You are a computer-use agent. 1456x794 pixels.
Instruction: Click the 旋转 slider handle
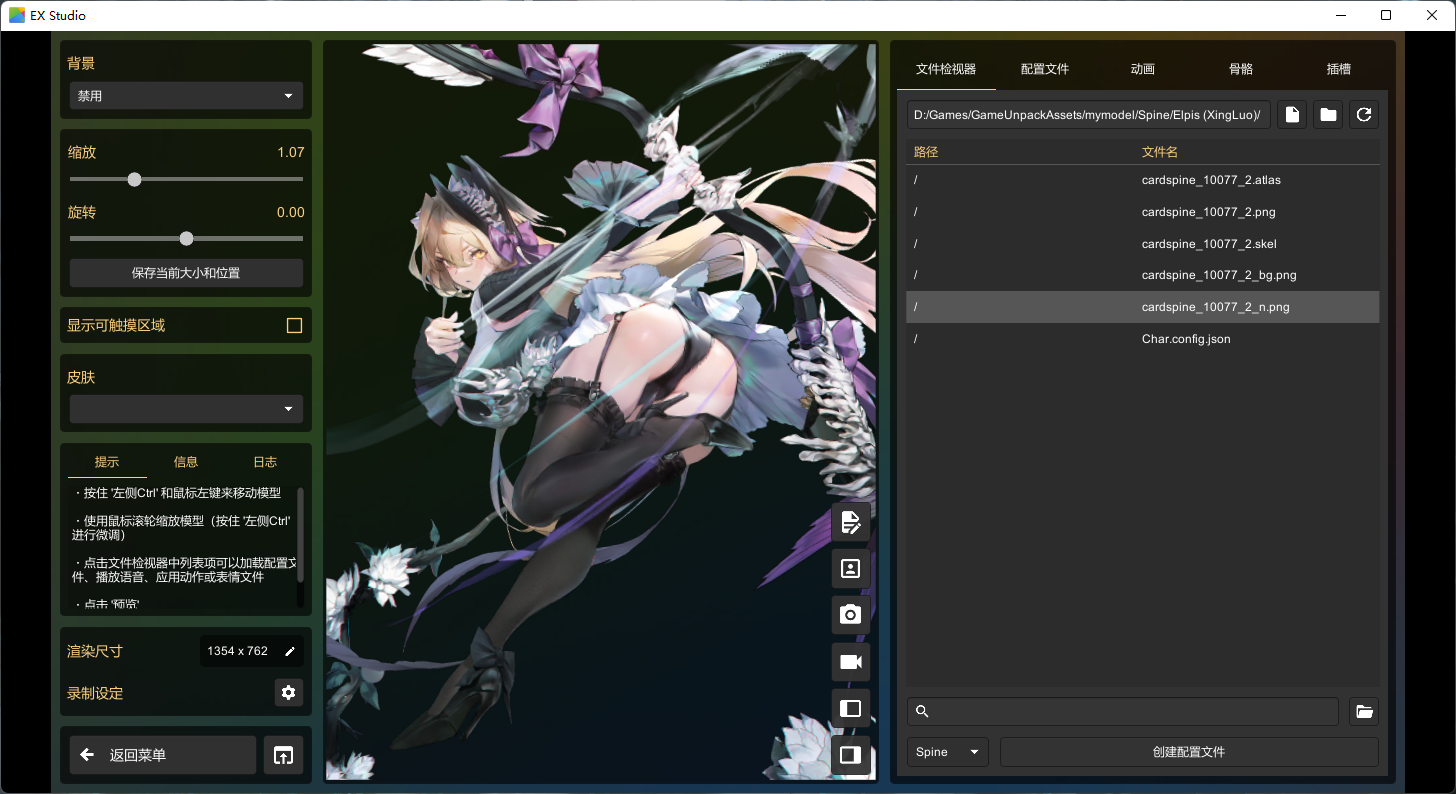point(186,239)
